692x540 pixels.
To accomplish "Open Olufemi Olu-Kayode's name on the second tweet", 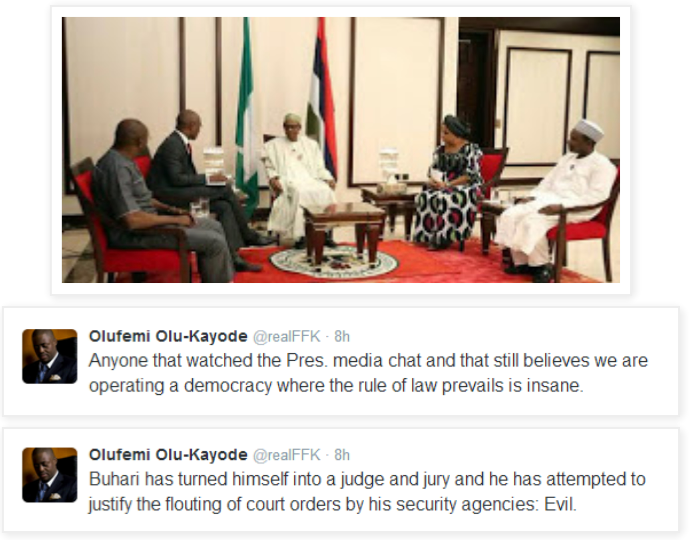I will click(168, 454).
